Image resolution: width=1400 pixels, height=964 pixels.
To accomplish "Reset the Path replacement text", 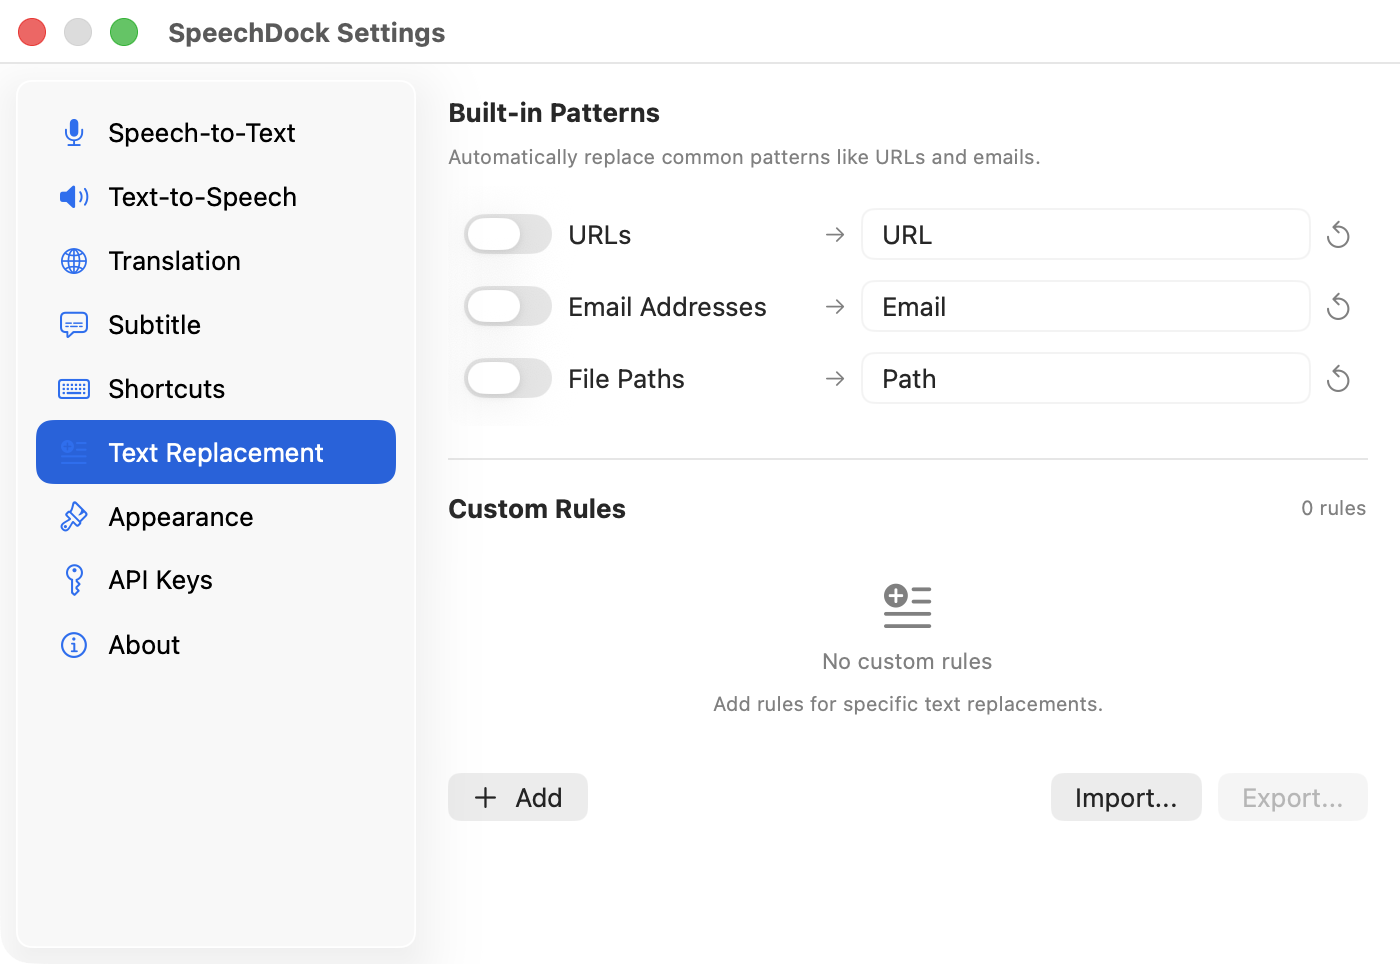I will tap(1338, 378).
